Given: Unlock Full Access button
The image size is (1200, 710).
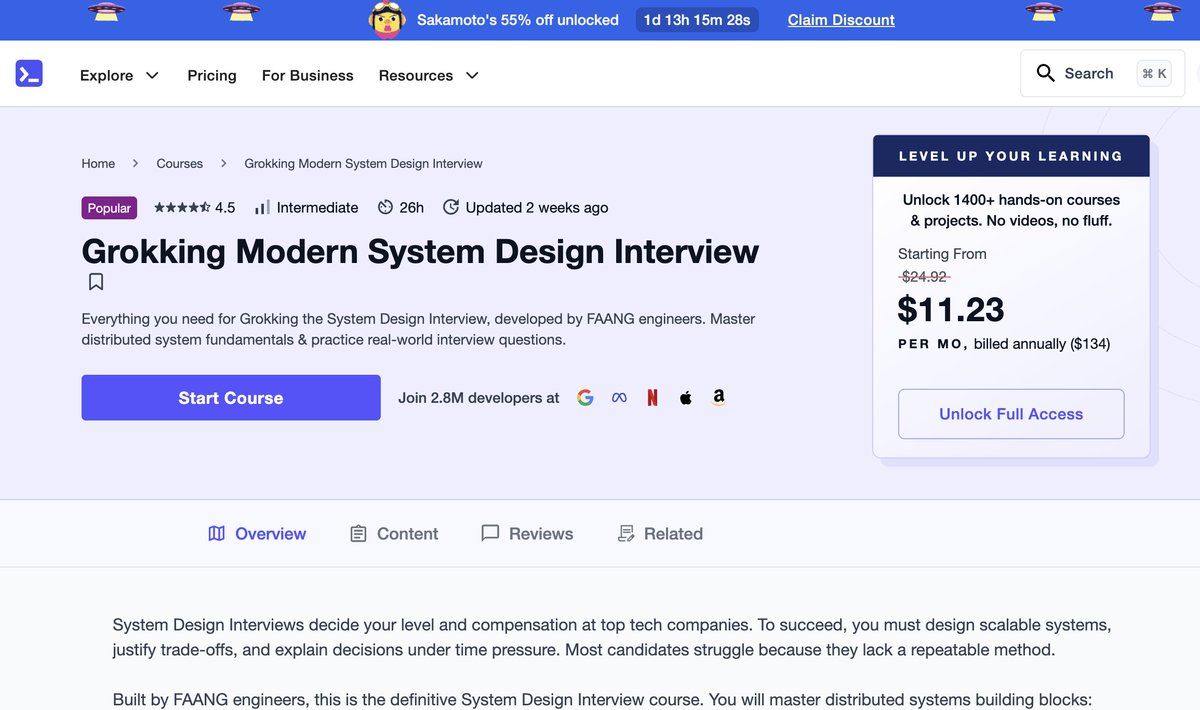Looking at the screenshot, I should point(1011,414).
